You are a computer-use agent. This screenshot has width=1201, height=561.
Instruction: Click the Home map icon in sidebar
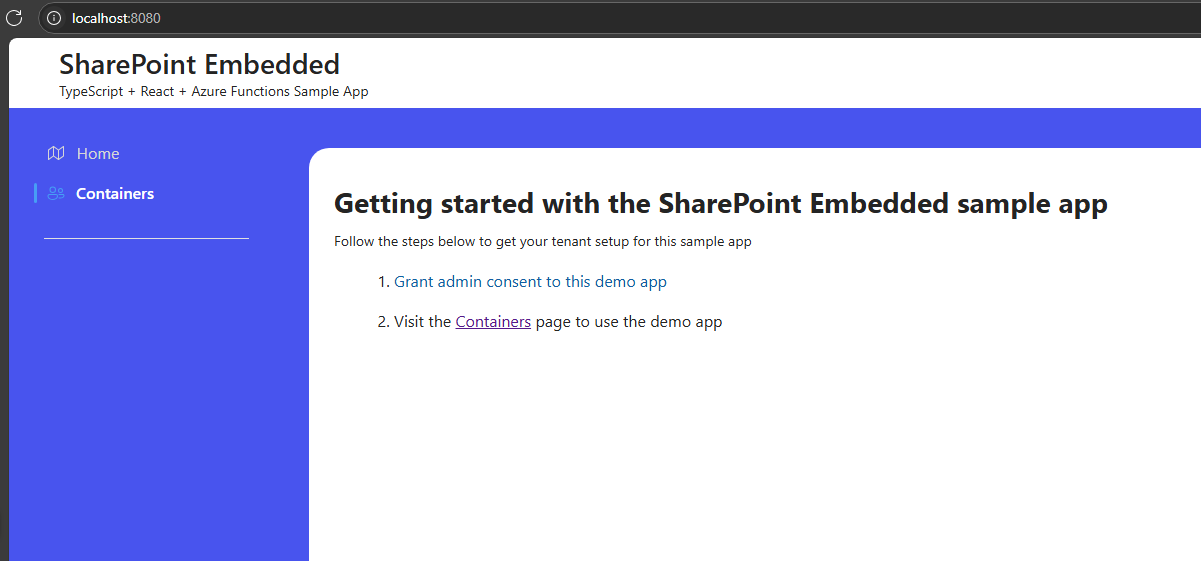click(x=56, y=153)
